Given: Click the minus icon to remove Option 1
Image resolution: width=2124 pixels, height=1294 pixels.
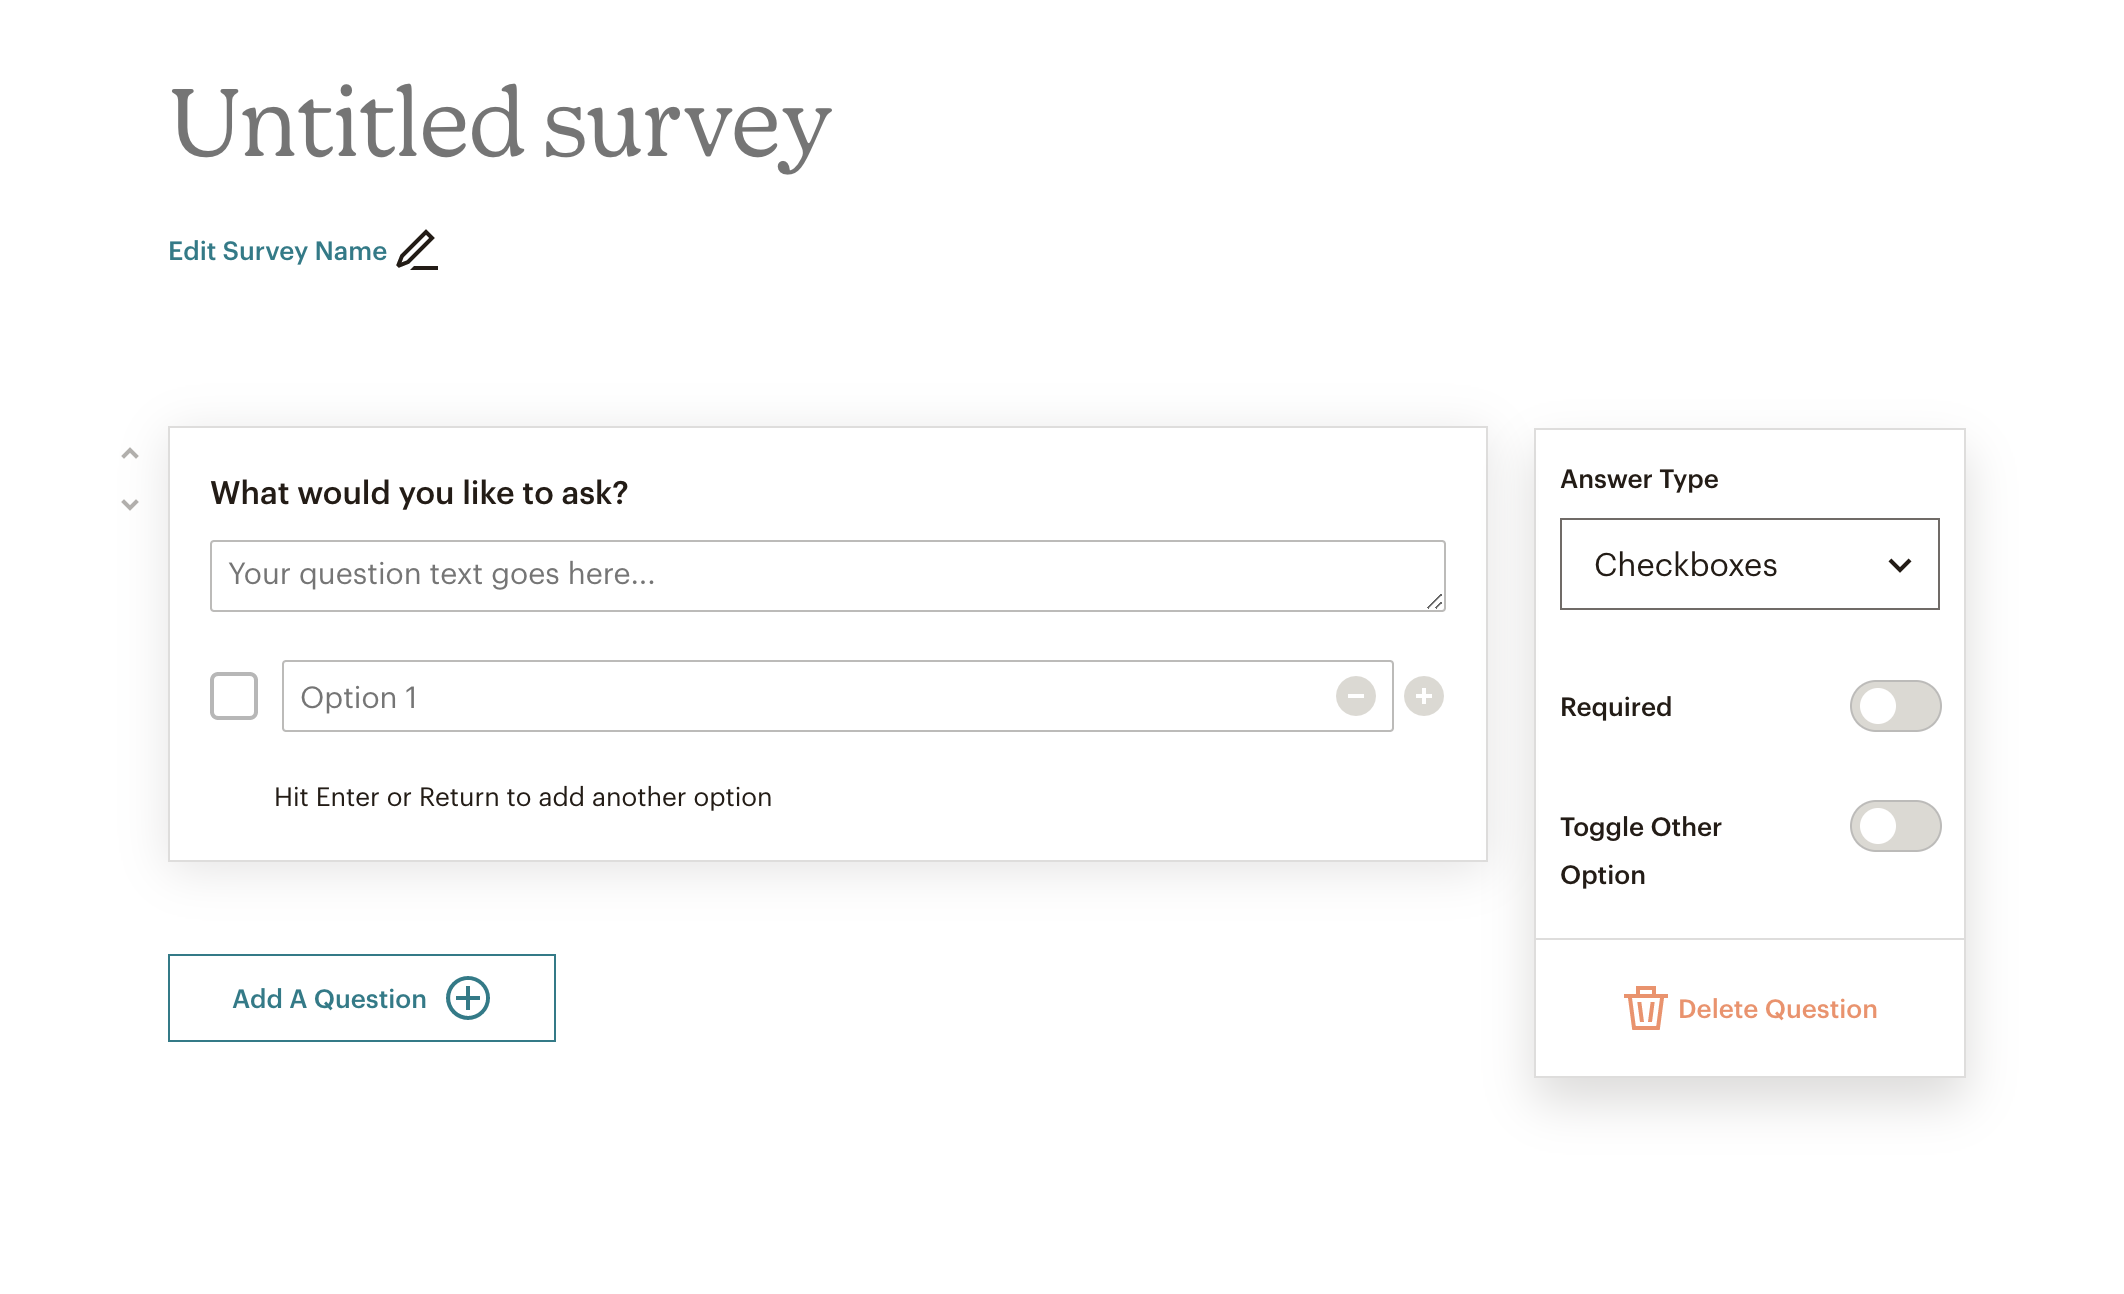Looking at the screenshot, I should (1356, 697).
